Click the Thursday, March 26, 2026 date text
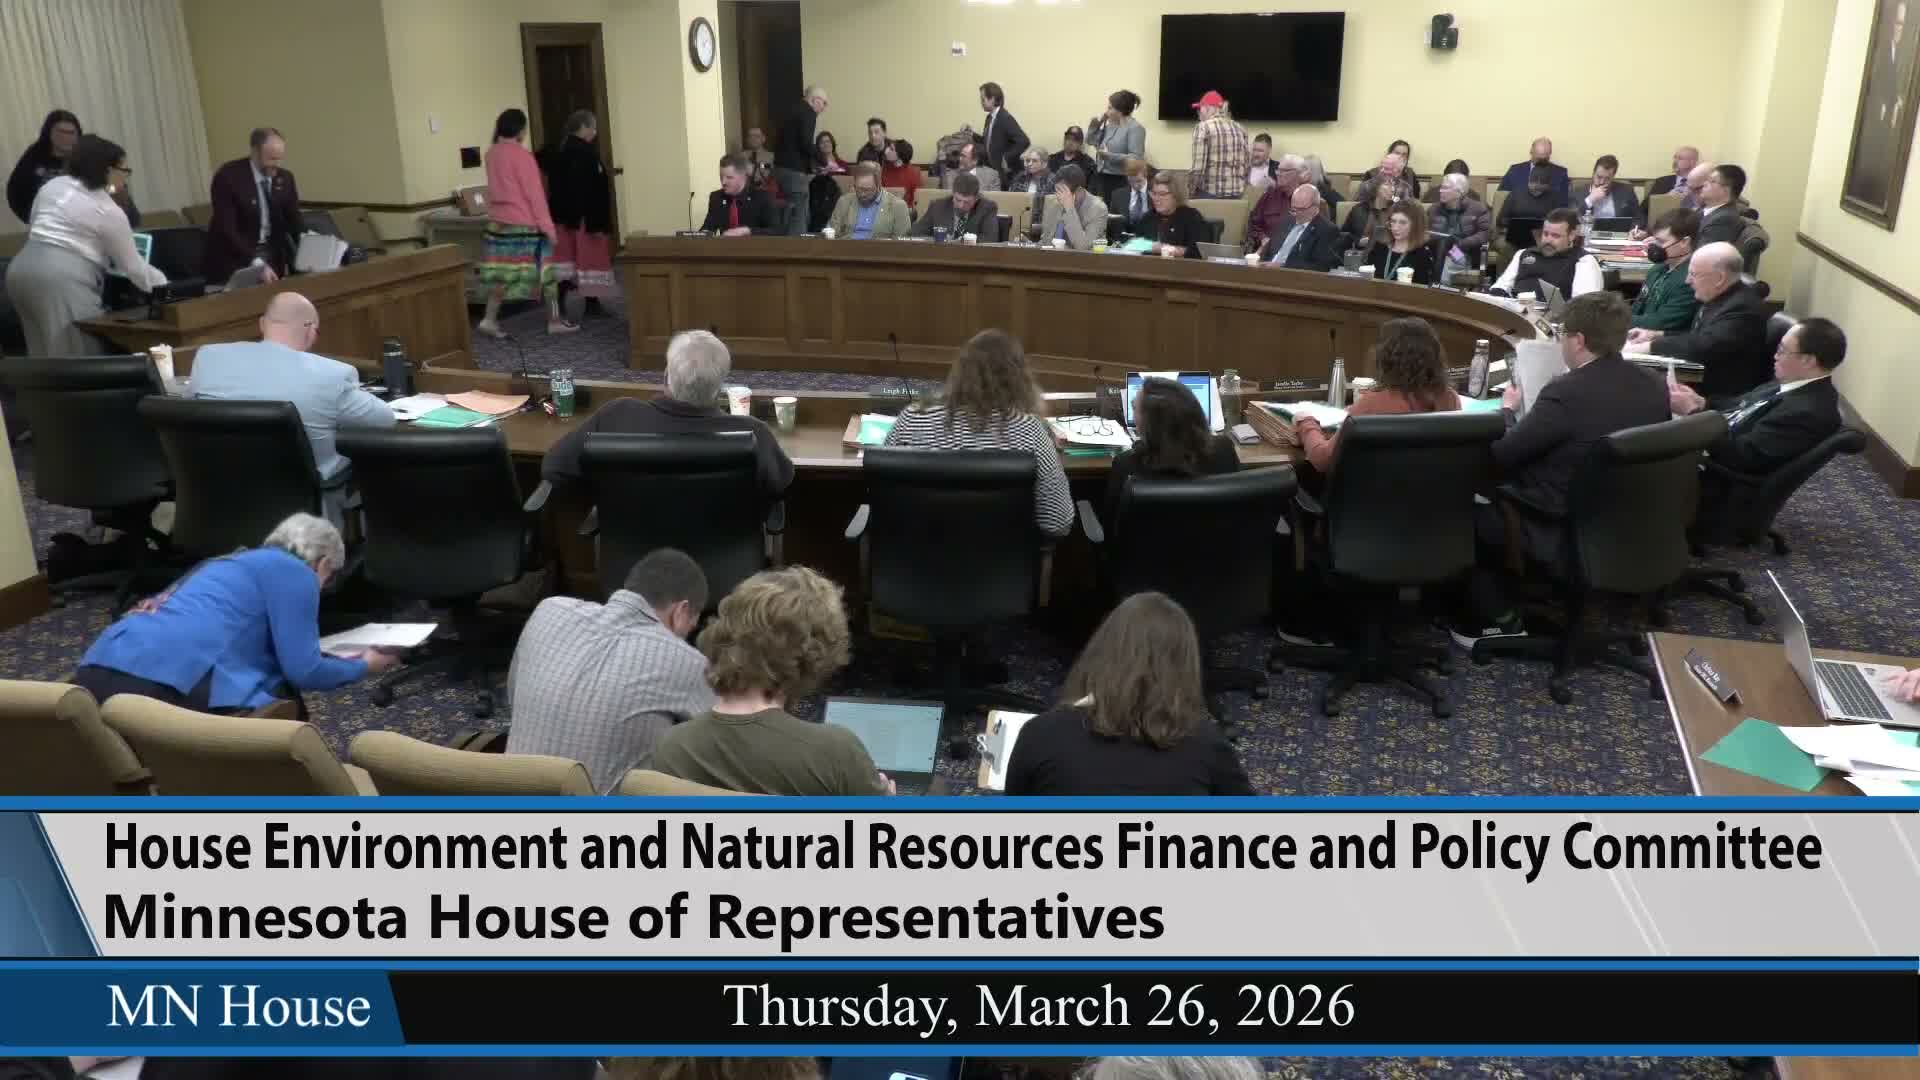Image resolution: width=1920 pixels, height=1080 pixels. 1039,1006
